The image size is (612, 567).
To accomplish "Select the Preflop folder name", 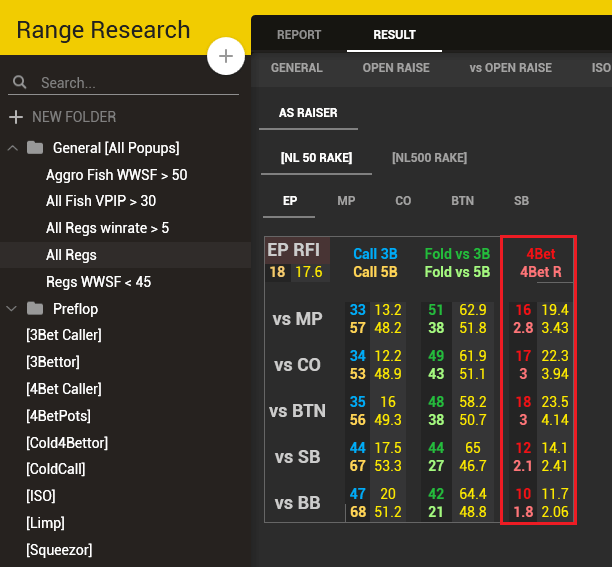I will tap(76, 309).
